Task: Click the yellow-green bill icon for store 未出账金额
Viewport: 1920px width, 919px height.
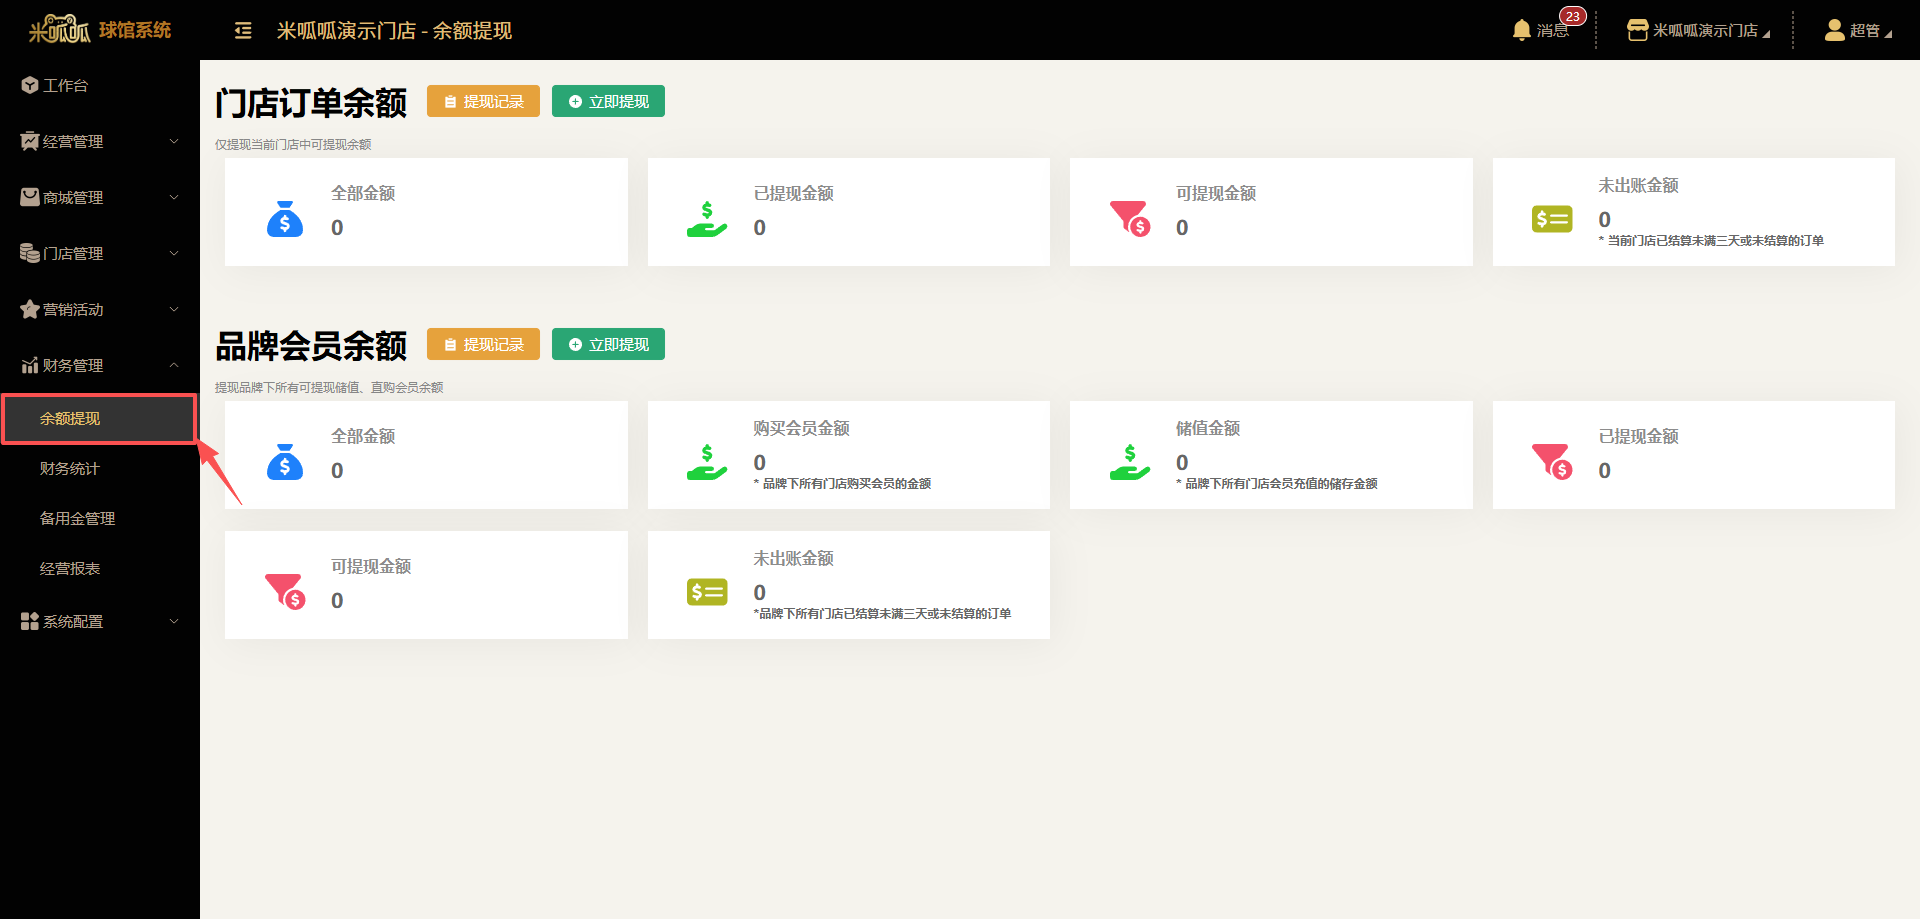Action: pyautogui.click(x=1552, y=219)
